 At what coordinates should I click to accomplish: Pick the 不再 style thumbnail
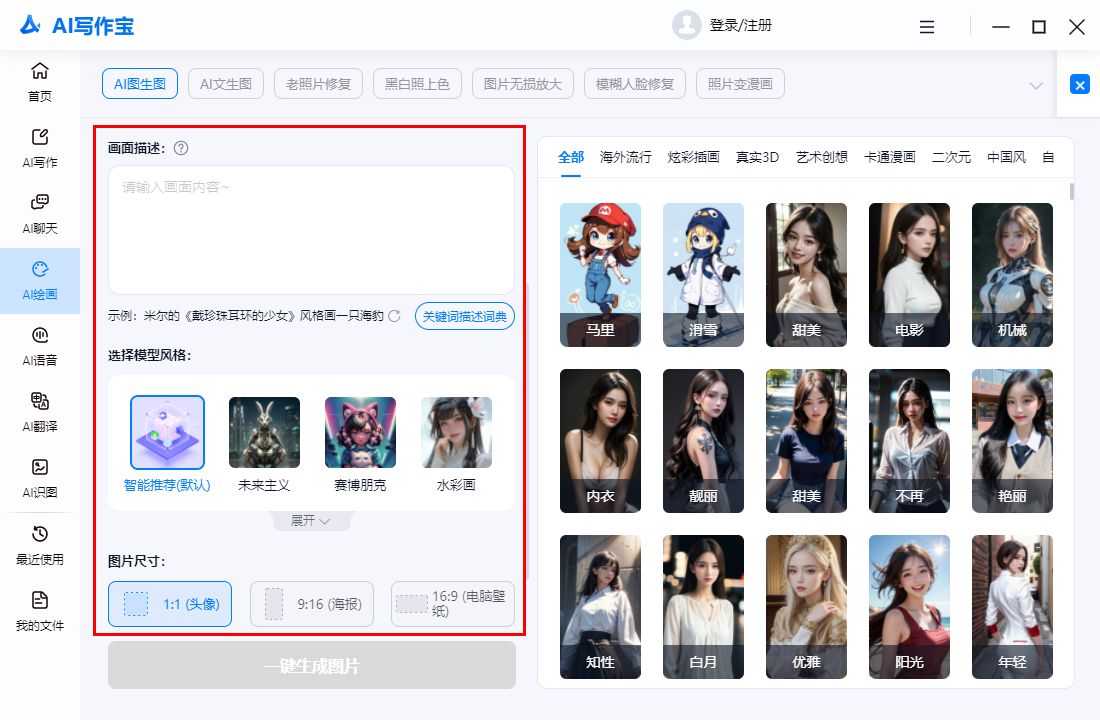pyautogui.click(x=909, y=441)
